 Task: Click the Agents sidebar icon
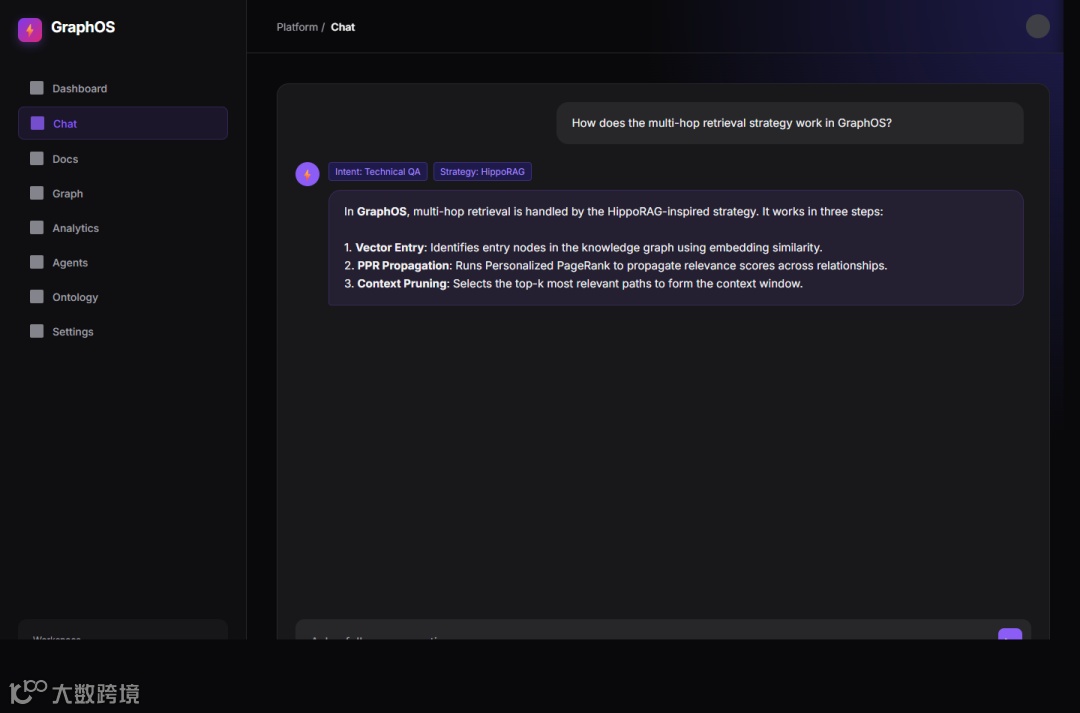[37, 262]
